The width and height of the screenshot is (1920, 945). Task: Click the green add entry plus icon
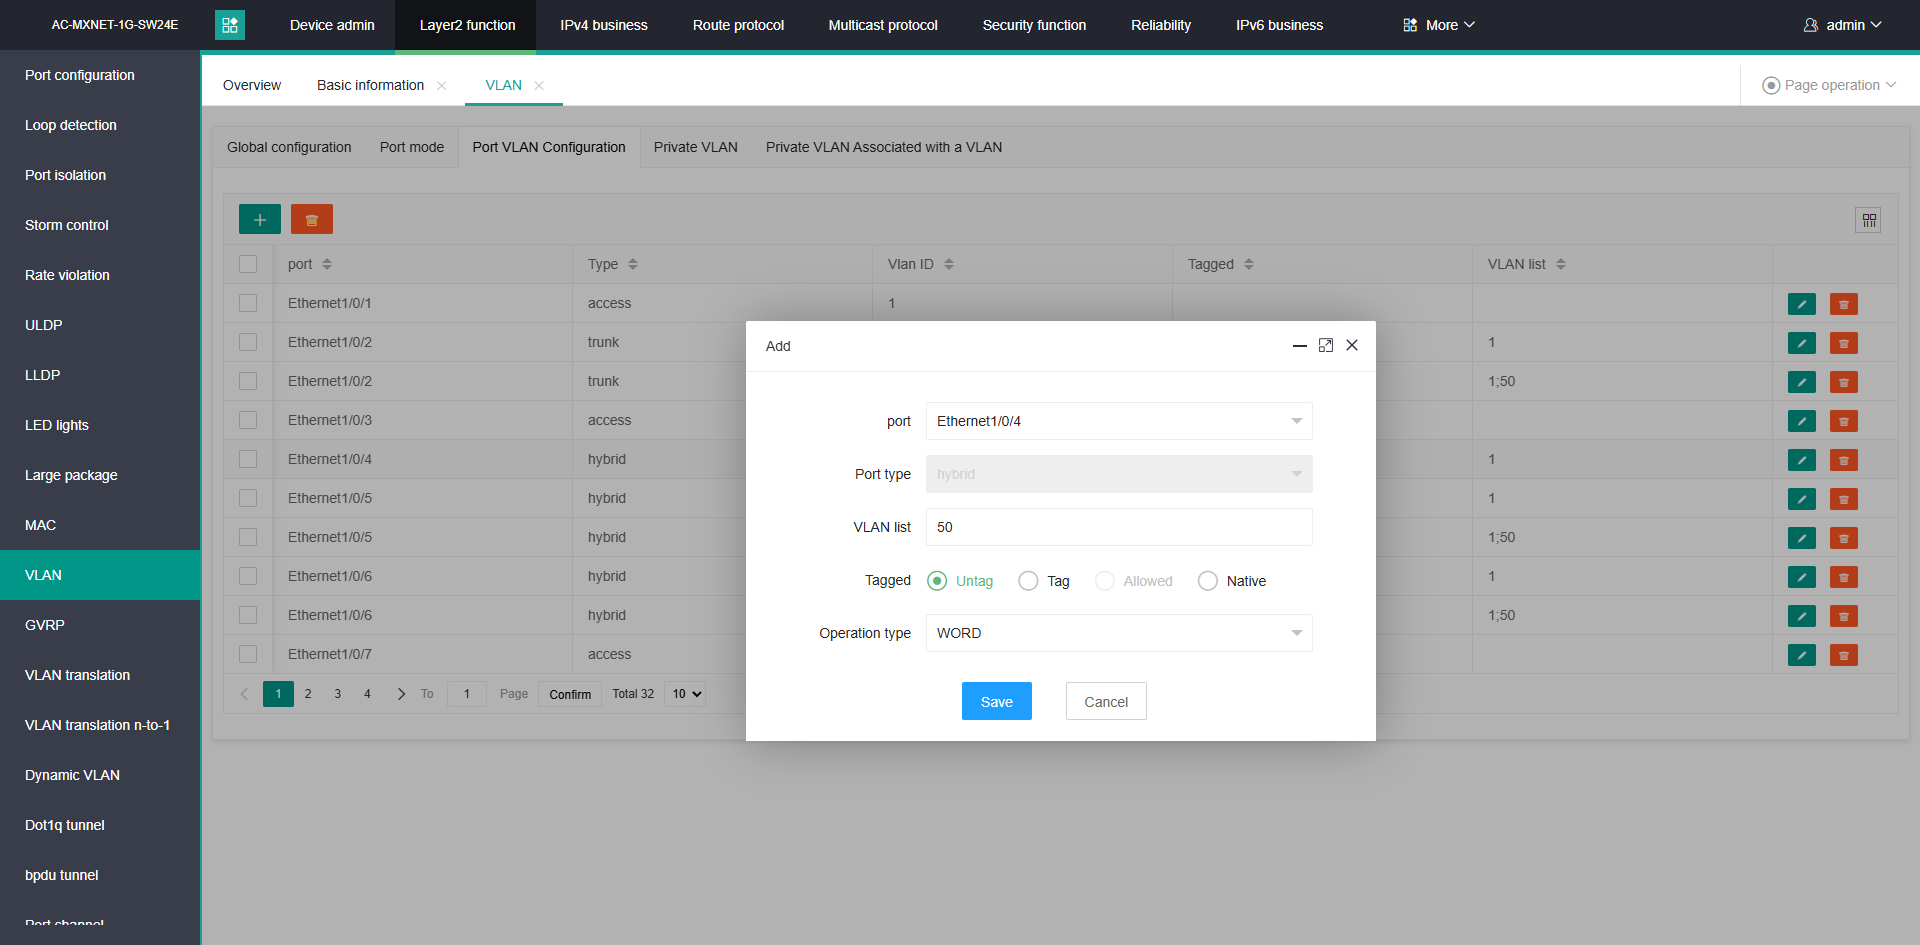coord(259,219)
